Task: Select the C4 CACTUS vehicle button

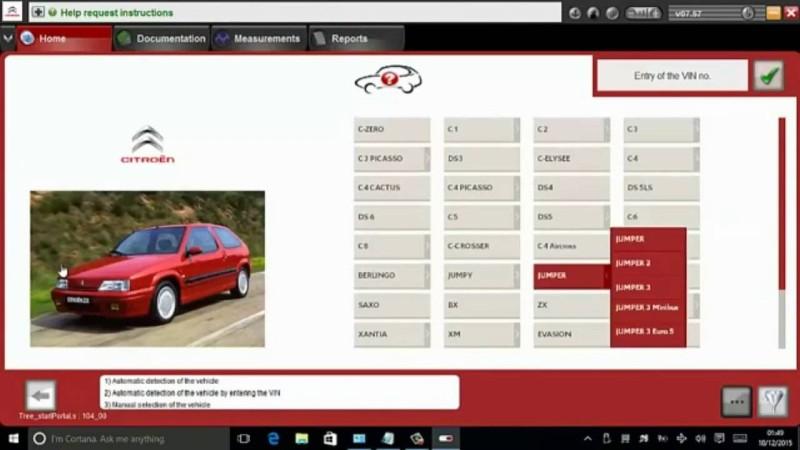Action: point(392,188)
